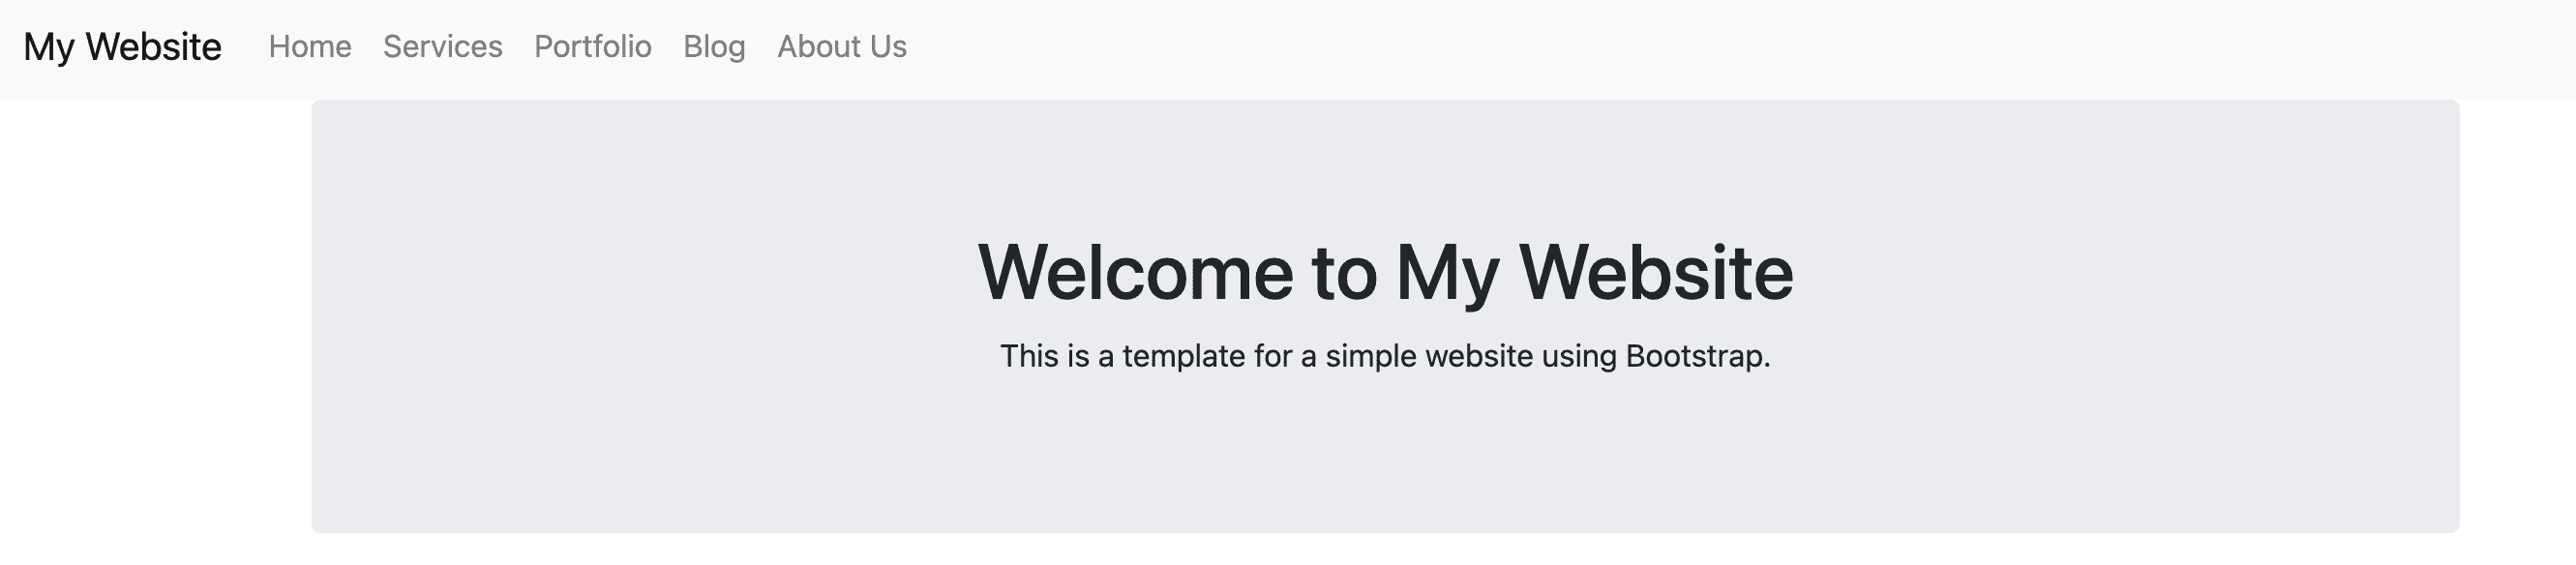Viewport: 2576px width, 565px height.
Task: Select Portfolio in the navbar
Action: point(592,47)
